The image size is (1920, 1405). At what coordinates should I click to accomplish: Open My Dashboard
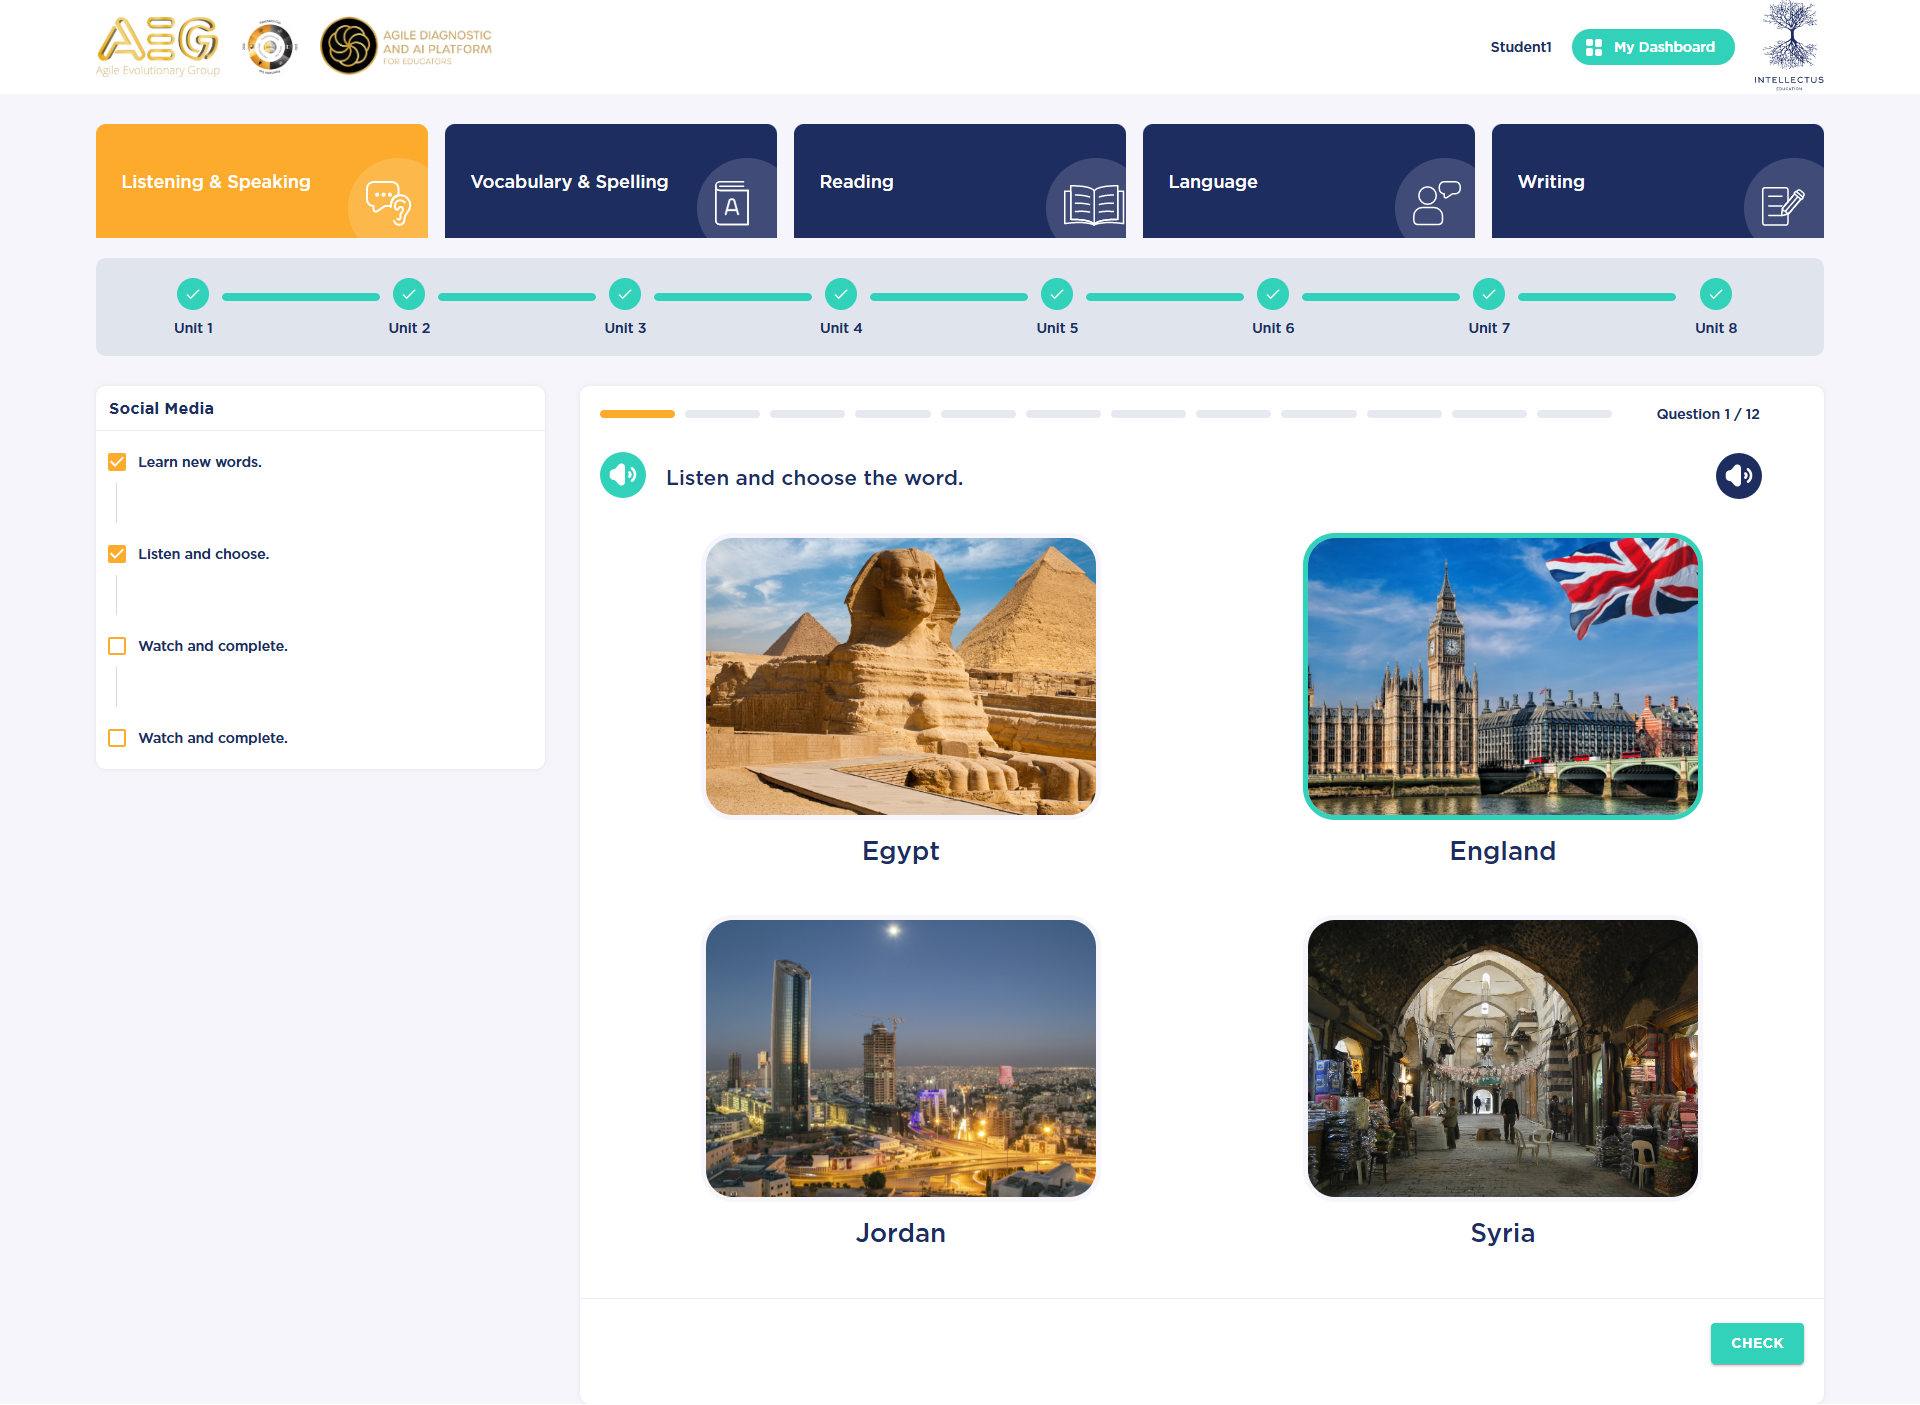click(1653, 47)
